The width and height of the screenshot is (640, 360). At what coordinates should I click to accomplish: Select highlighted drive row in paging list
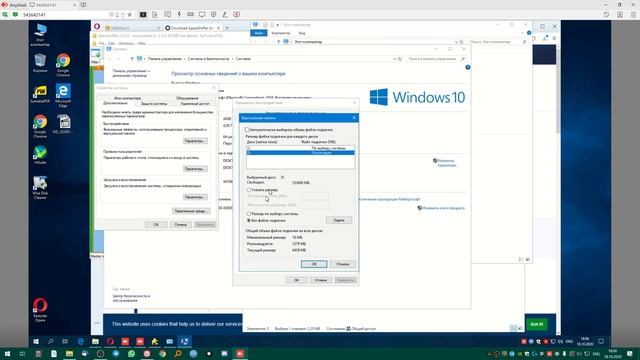(x=300, y=153)
